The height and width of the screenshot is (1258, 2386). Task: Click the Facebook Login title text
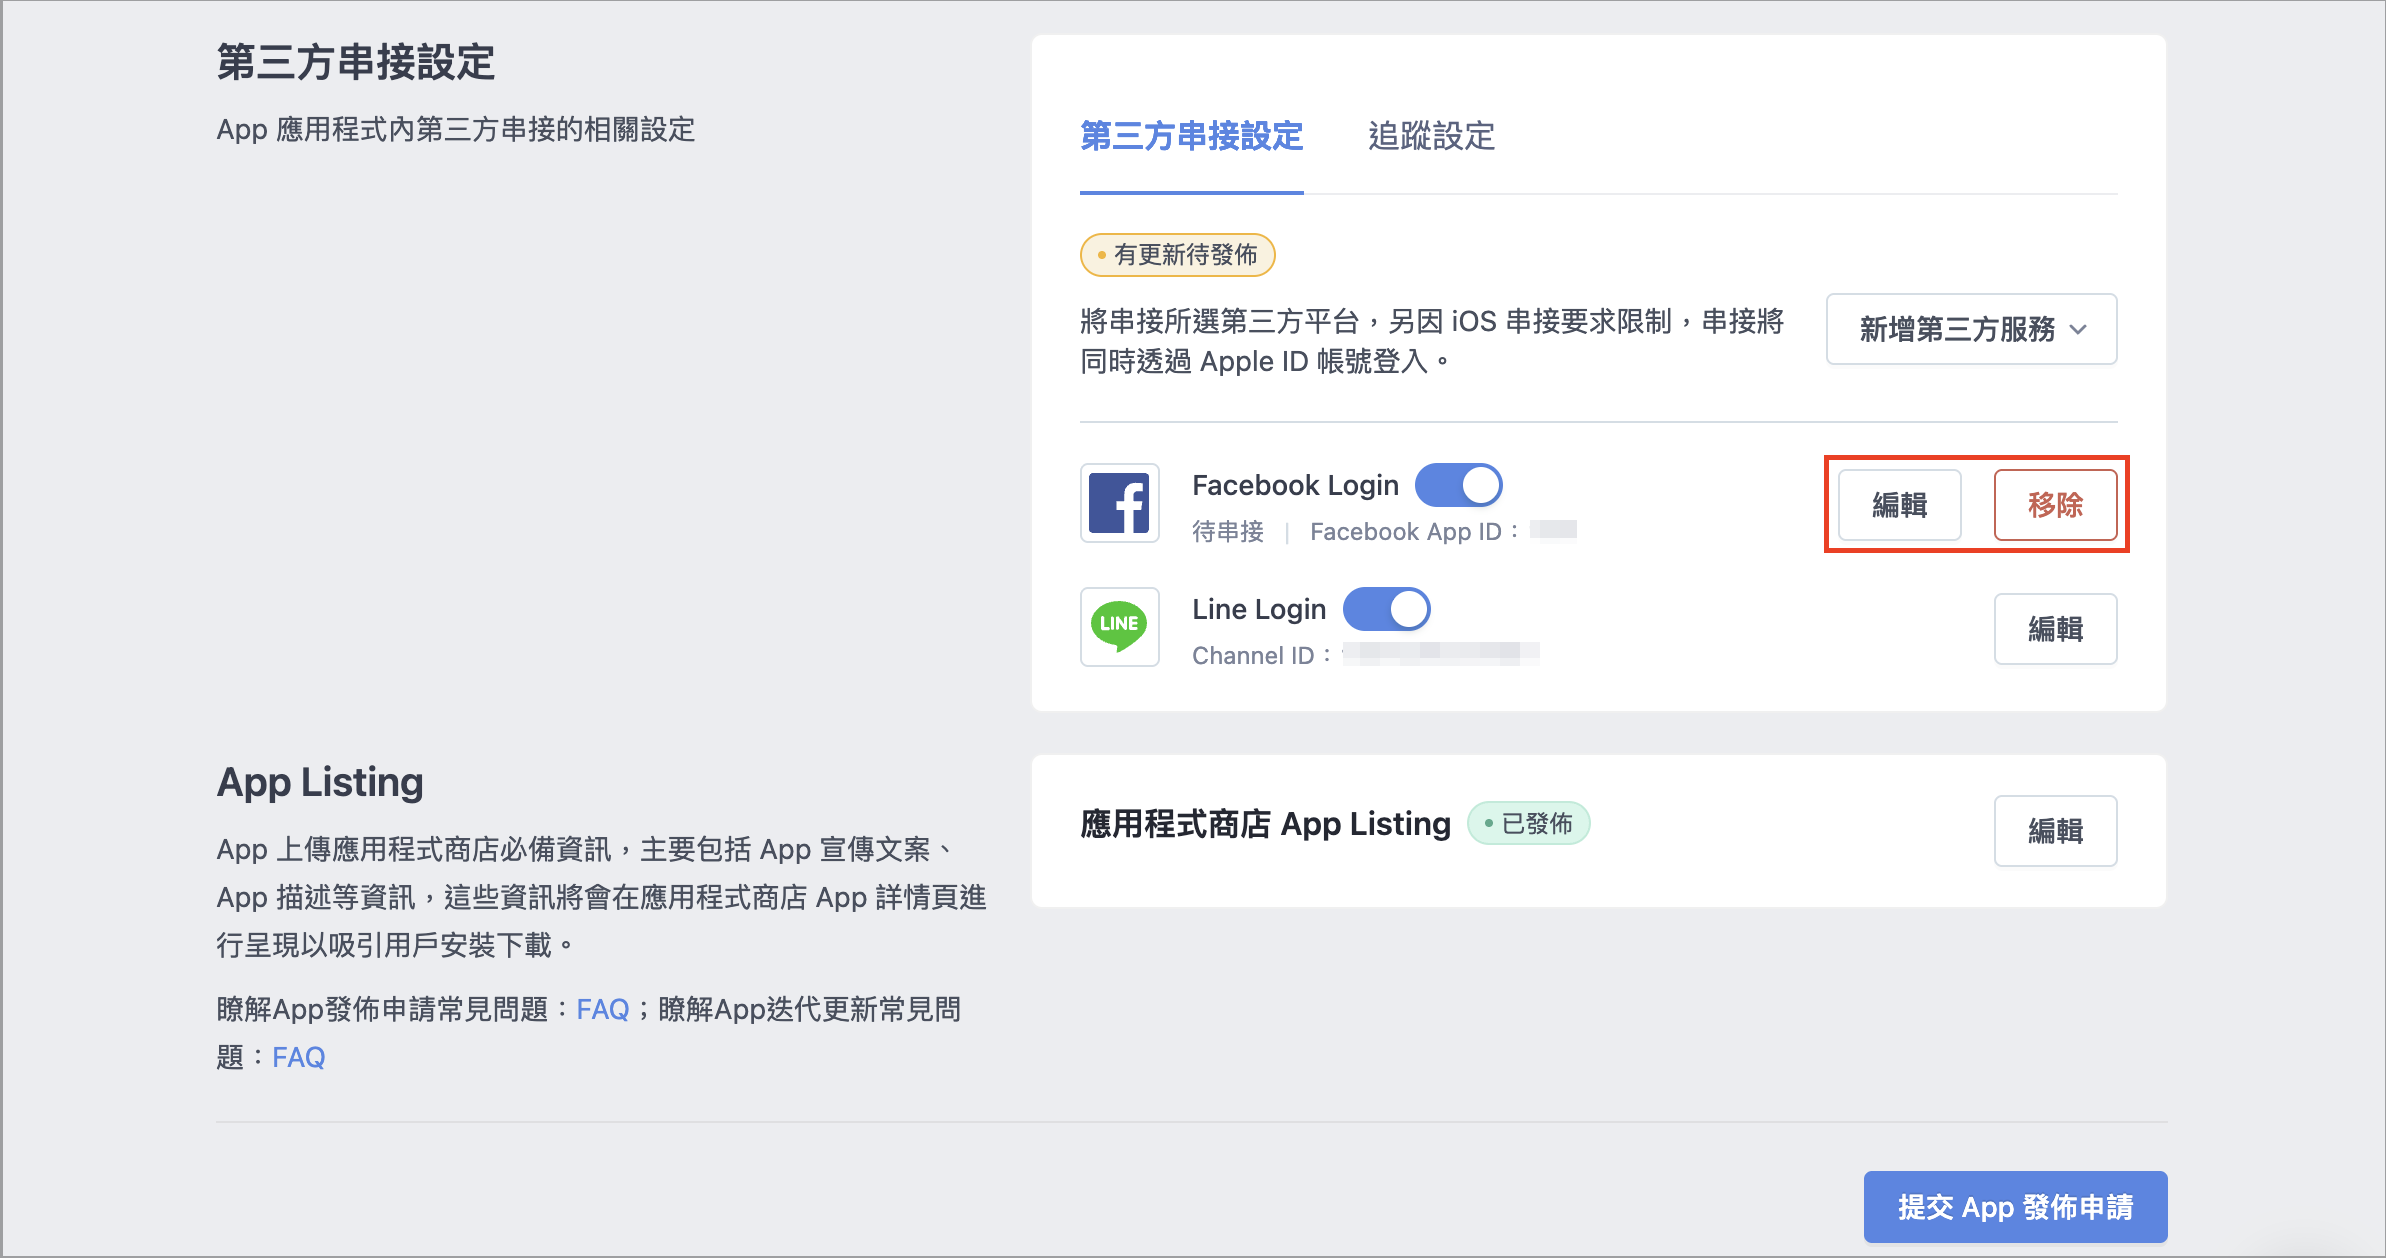coord(1295,485)
